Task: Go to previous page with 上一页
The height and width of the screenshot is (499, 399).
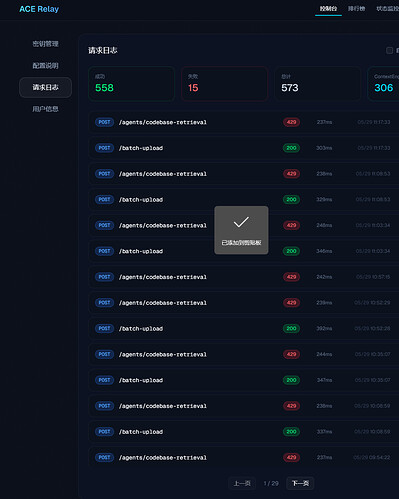Action: pyautogui.click(x=242, y=483)
